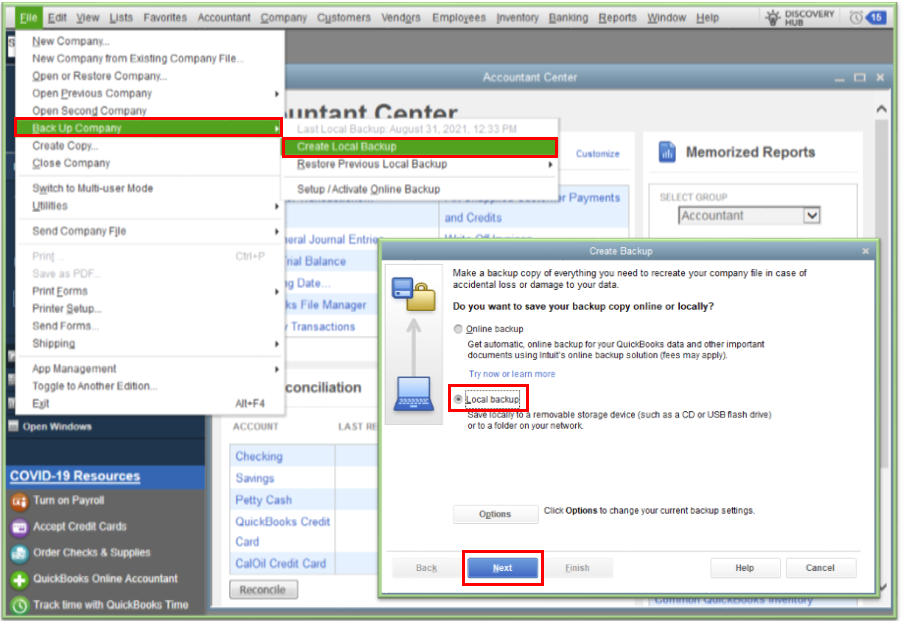901x621 pixels.
Task: Expand the App Management submenu
Action: (x=276, y=369)
